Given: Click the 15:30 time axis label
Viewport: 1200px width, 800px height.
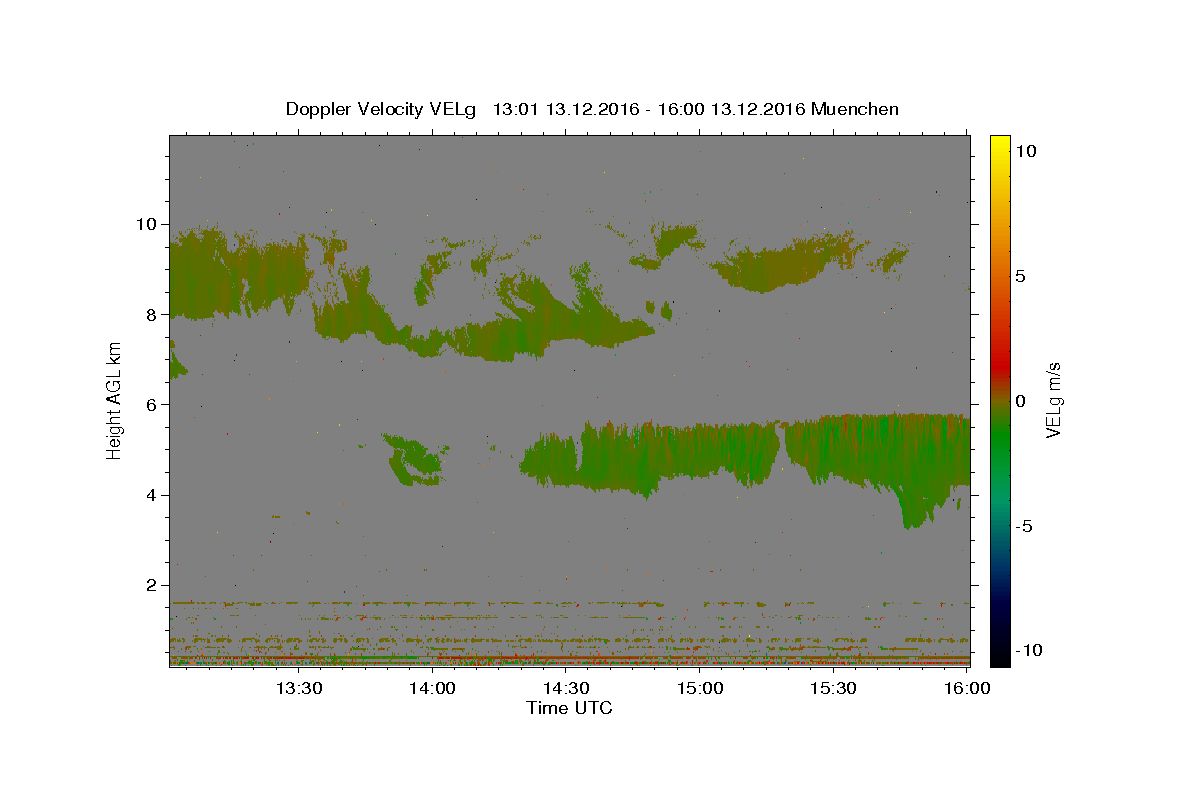Looking at the screenshot, I should pyautogui.click(x=834, y=688).
